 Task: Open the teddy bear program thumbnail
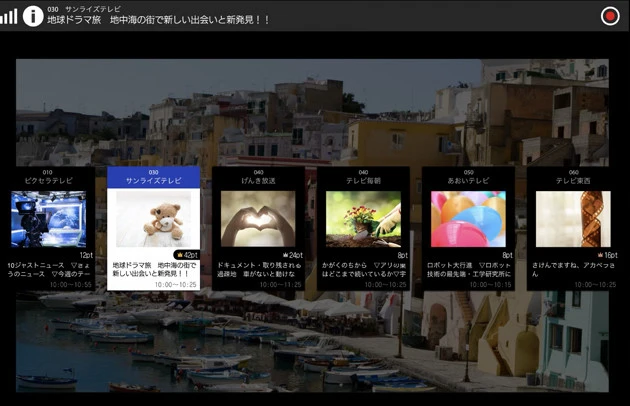[x=153, y=219]
